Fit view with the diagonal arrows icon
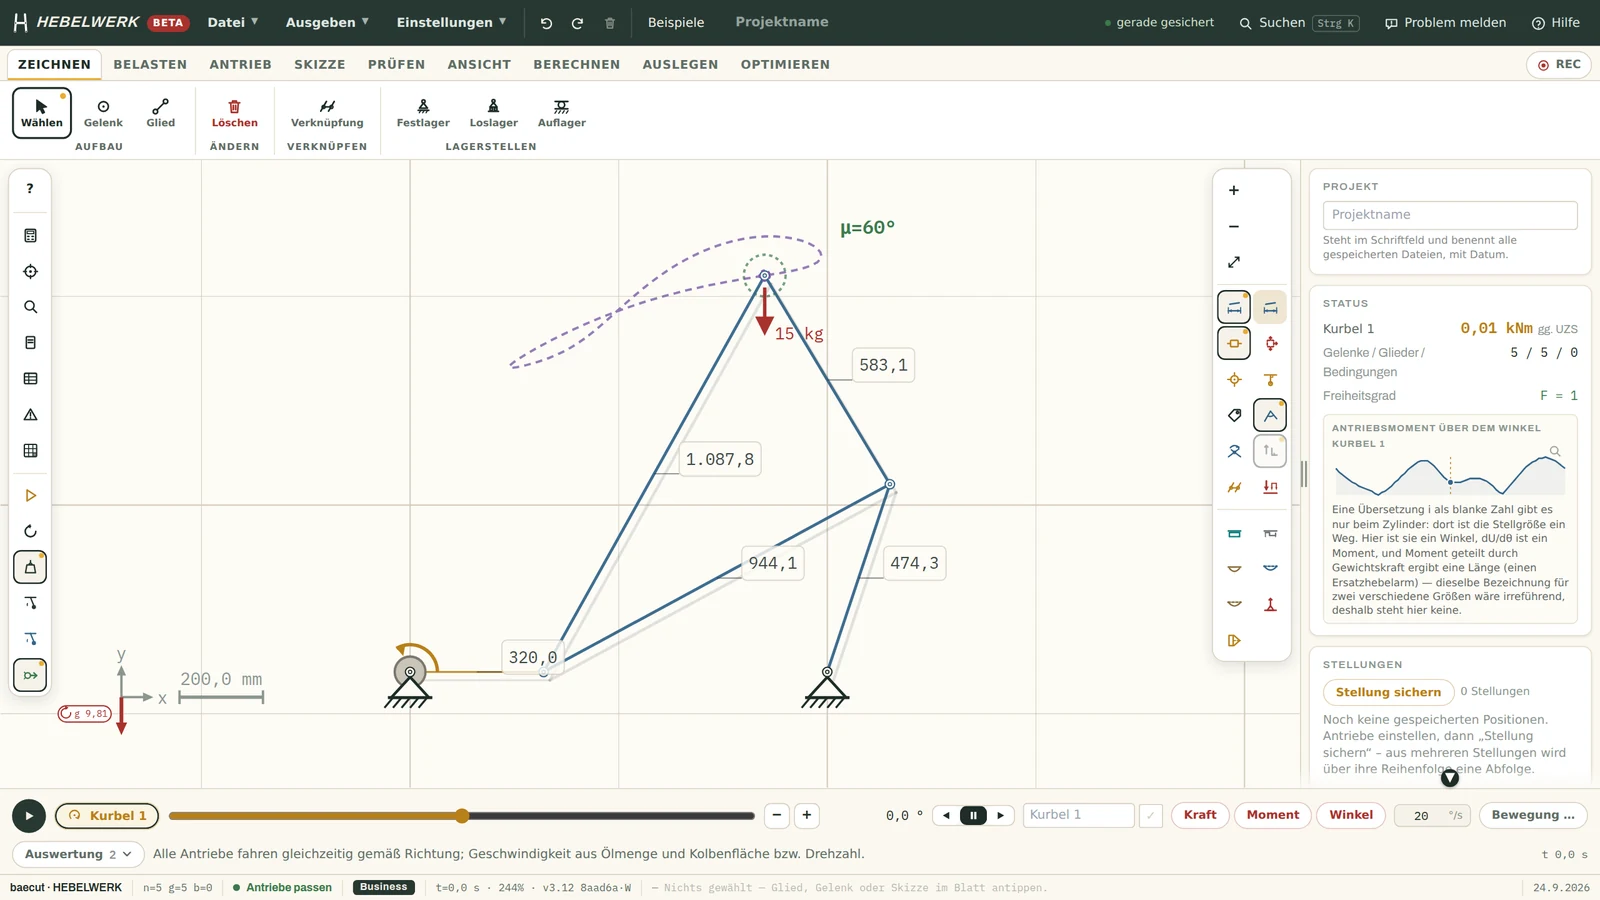1600x900 pixels. pyautogui.click(x=1234, y=262)
